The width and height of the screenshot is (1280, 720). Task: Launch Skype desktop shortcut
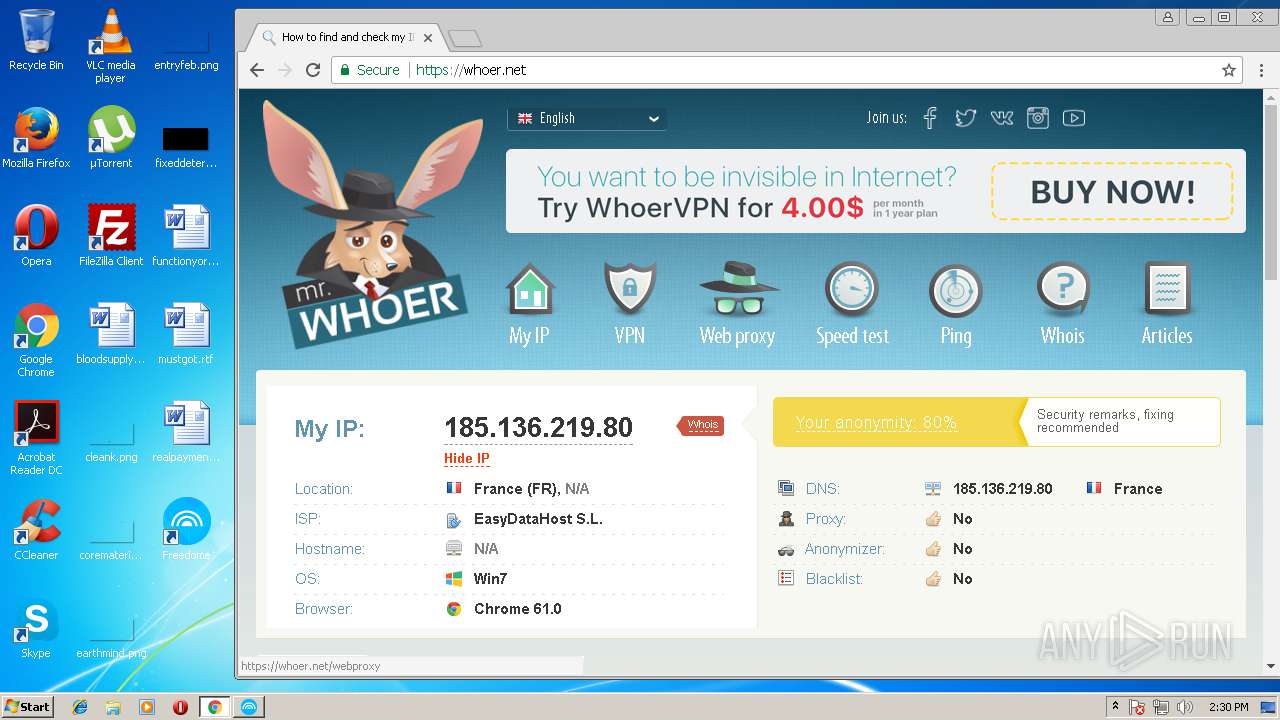point(36,628)
